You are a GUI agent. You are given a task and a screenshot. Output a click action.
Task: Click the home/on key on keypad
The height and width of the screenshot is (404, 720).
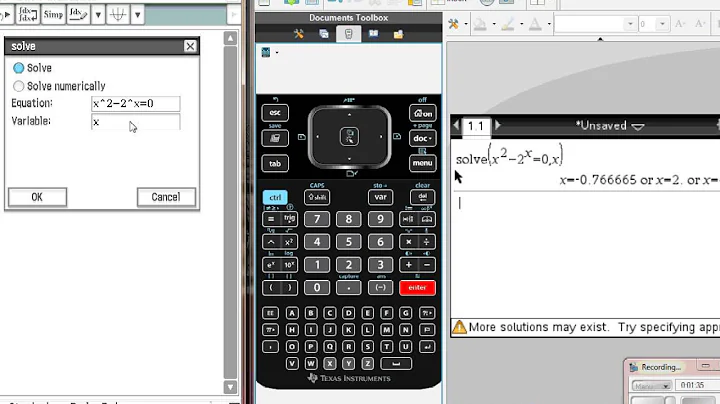[x=422, y=113]
